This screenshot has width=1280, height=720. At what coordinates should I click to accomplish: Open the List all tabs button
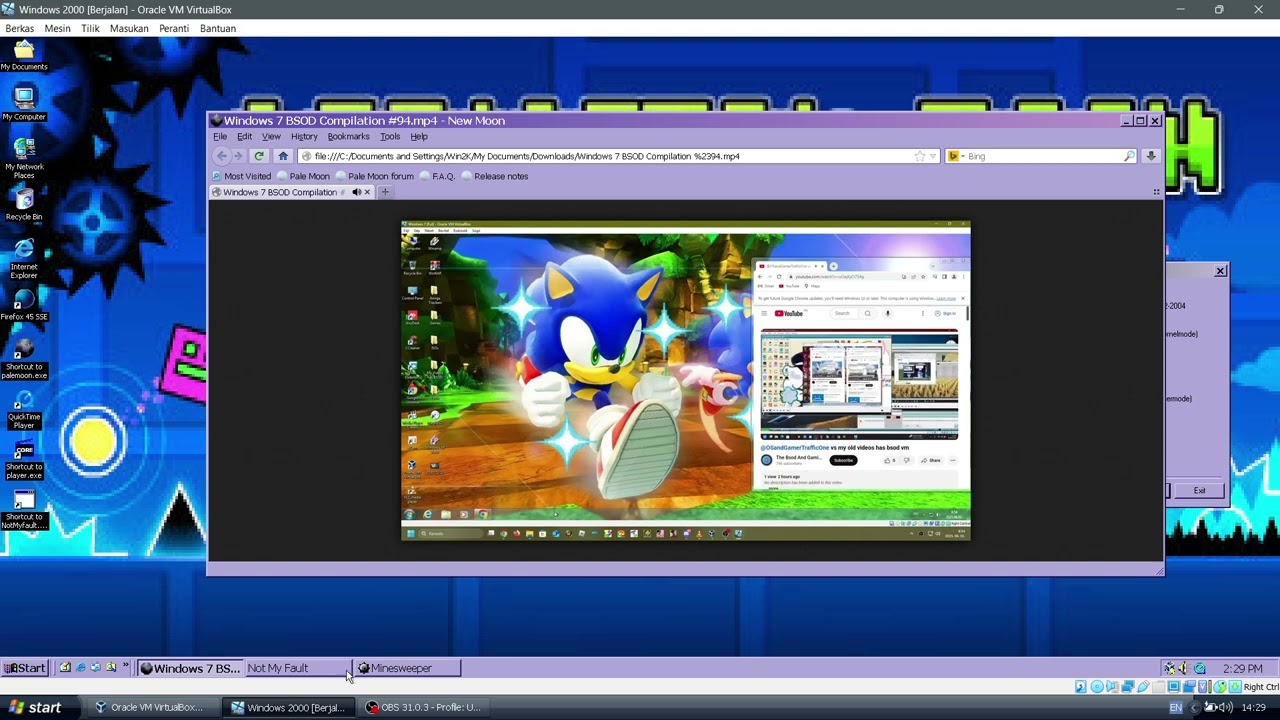(x=1156, y=192)
